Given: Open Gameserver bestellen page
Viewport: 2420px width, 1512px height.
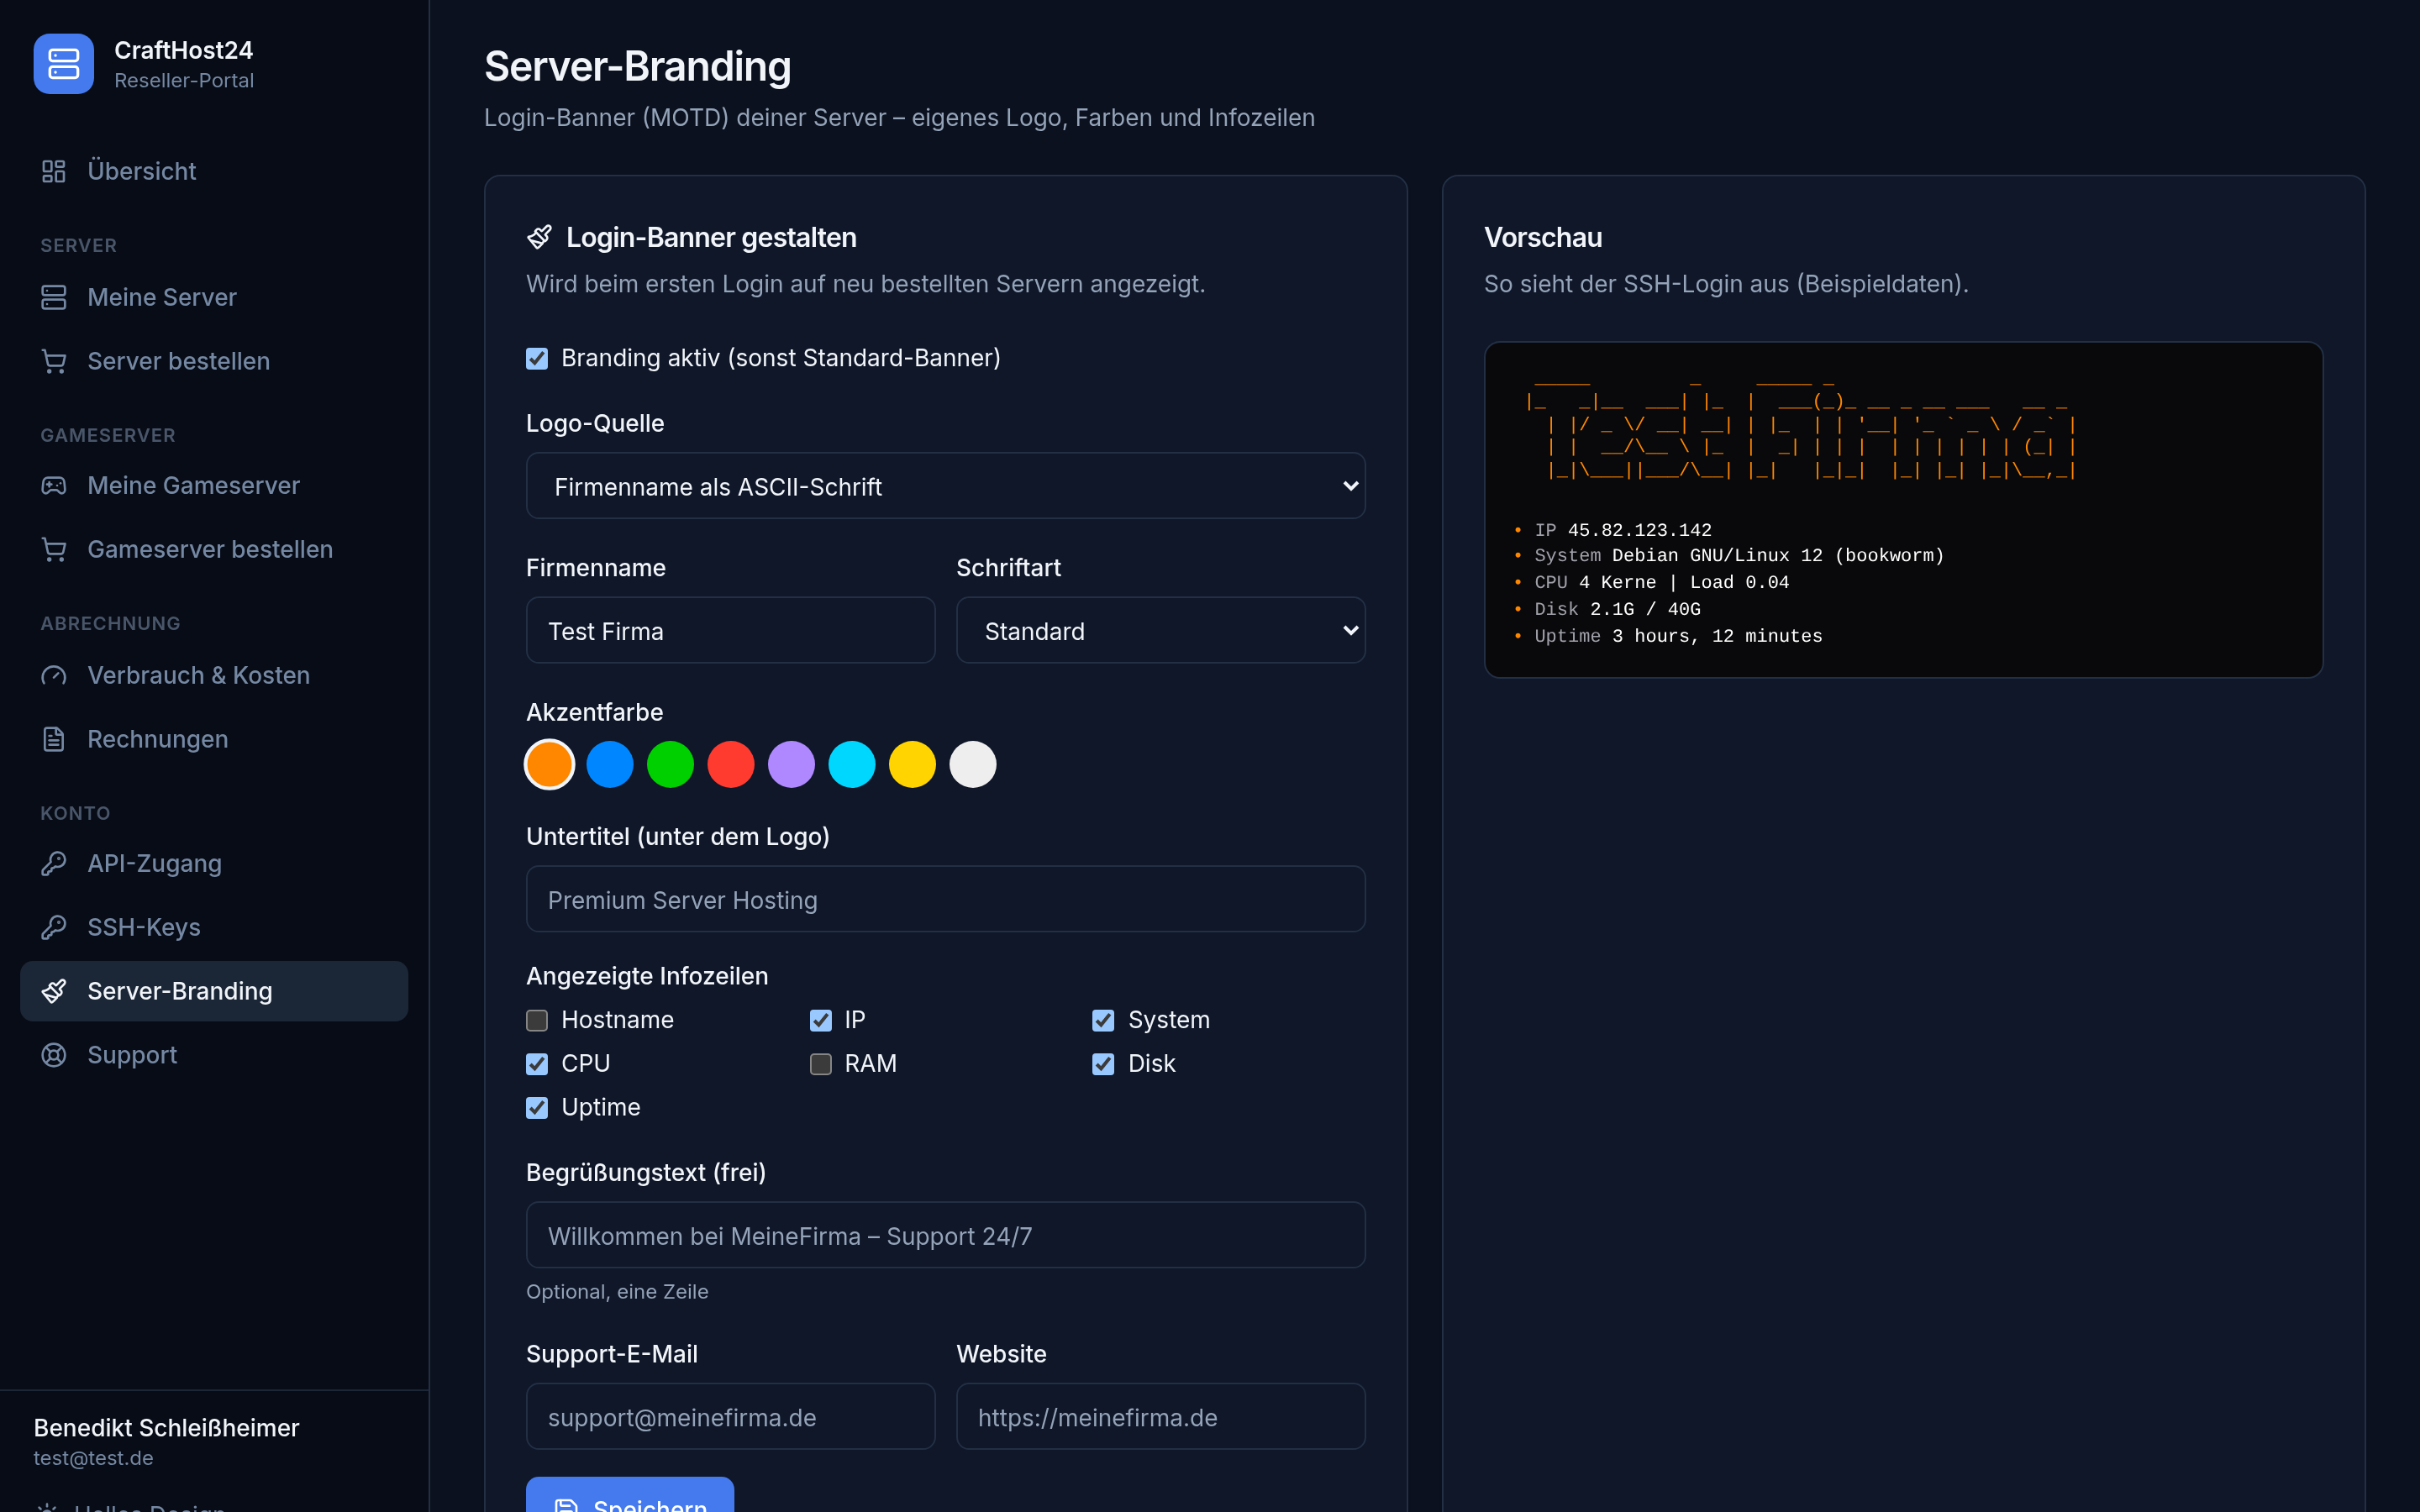Looking at the screenshot, I should pyautogui.click(x=214, y=549).
